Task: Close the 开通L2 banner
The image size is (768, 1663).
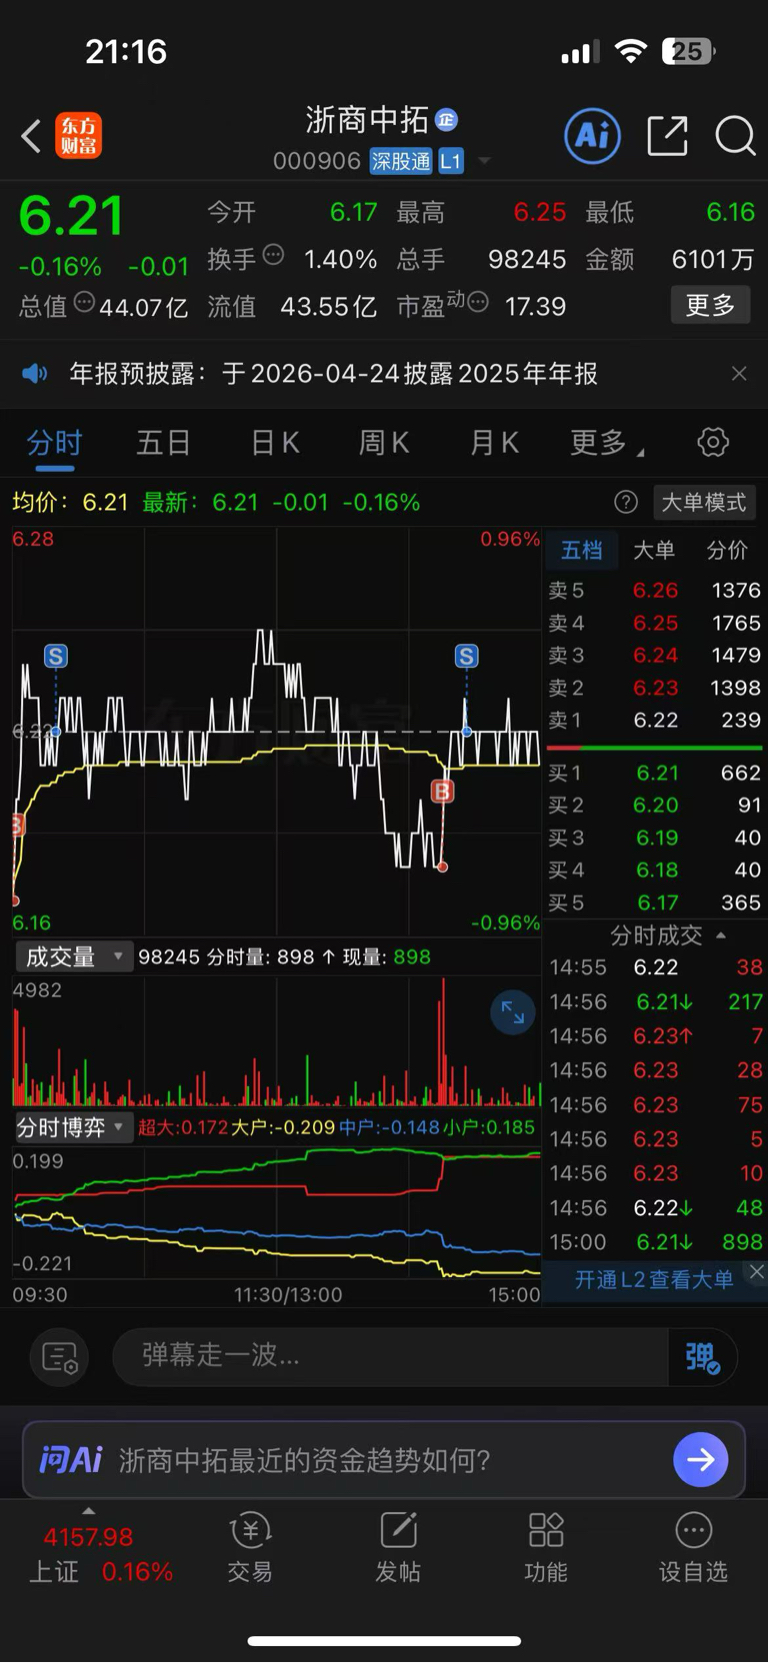Action: coord(757,1271)
